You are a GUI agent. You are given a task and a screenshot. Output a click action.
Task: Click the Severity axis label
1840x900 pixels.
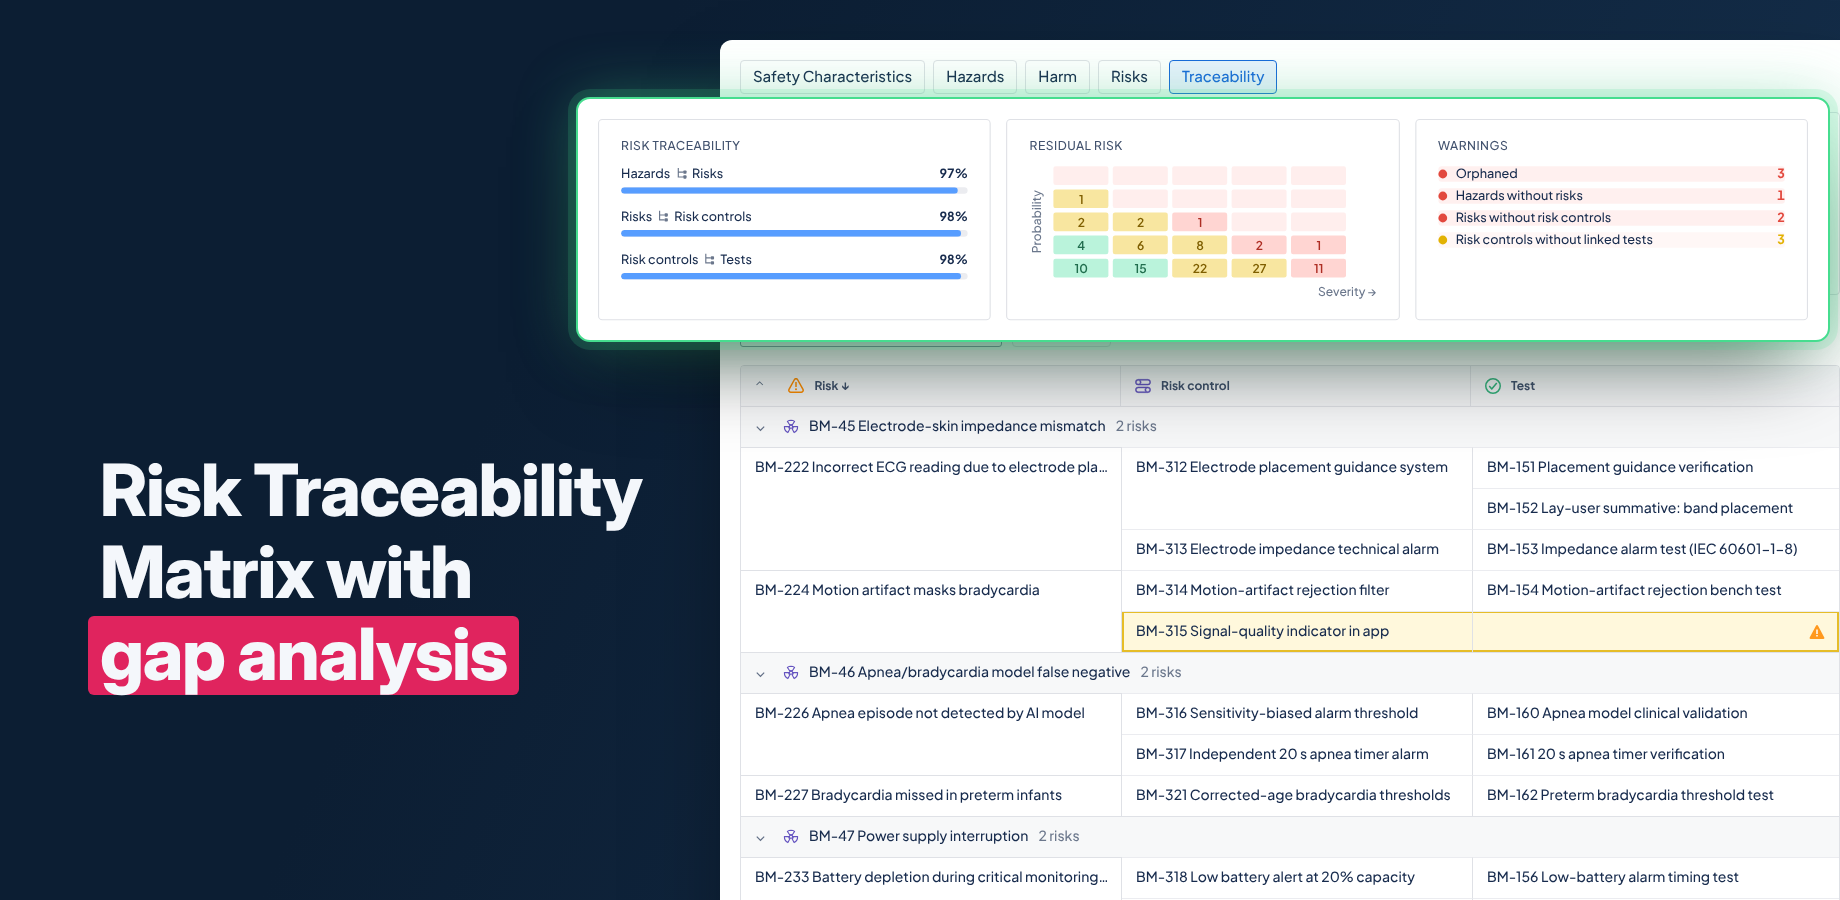tap(1347, 292)
